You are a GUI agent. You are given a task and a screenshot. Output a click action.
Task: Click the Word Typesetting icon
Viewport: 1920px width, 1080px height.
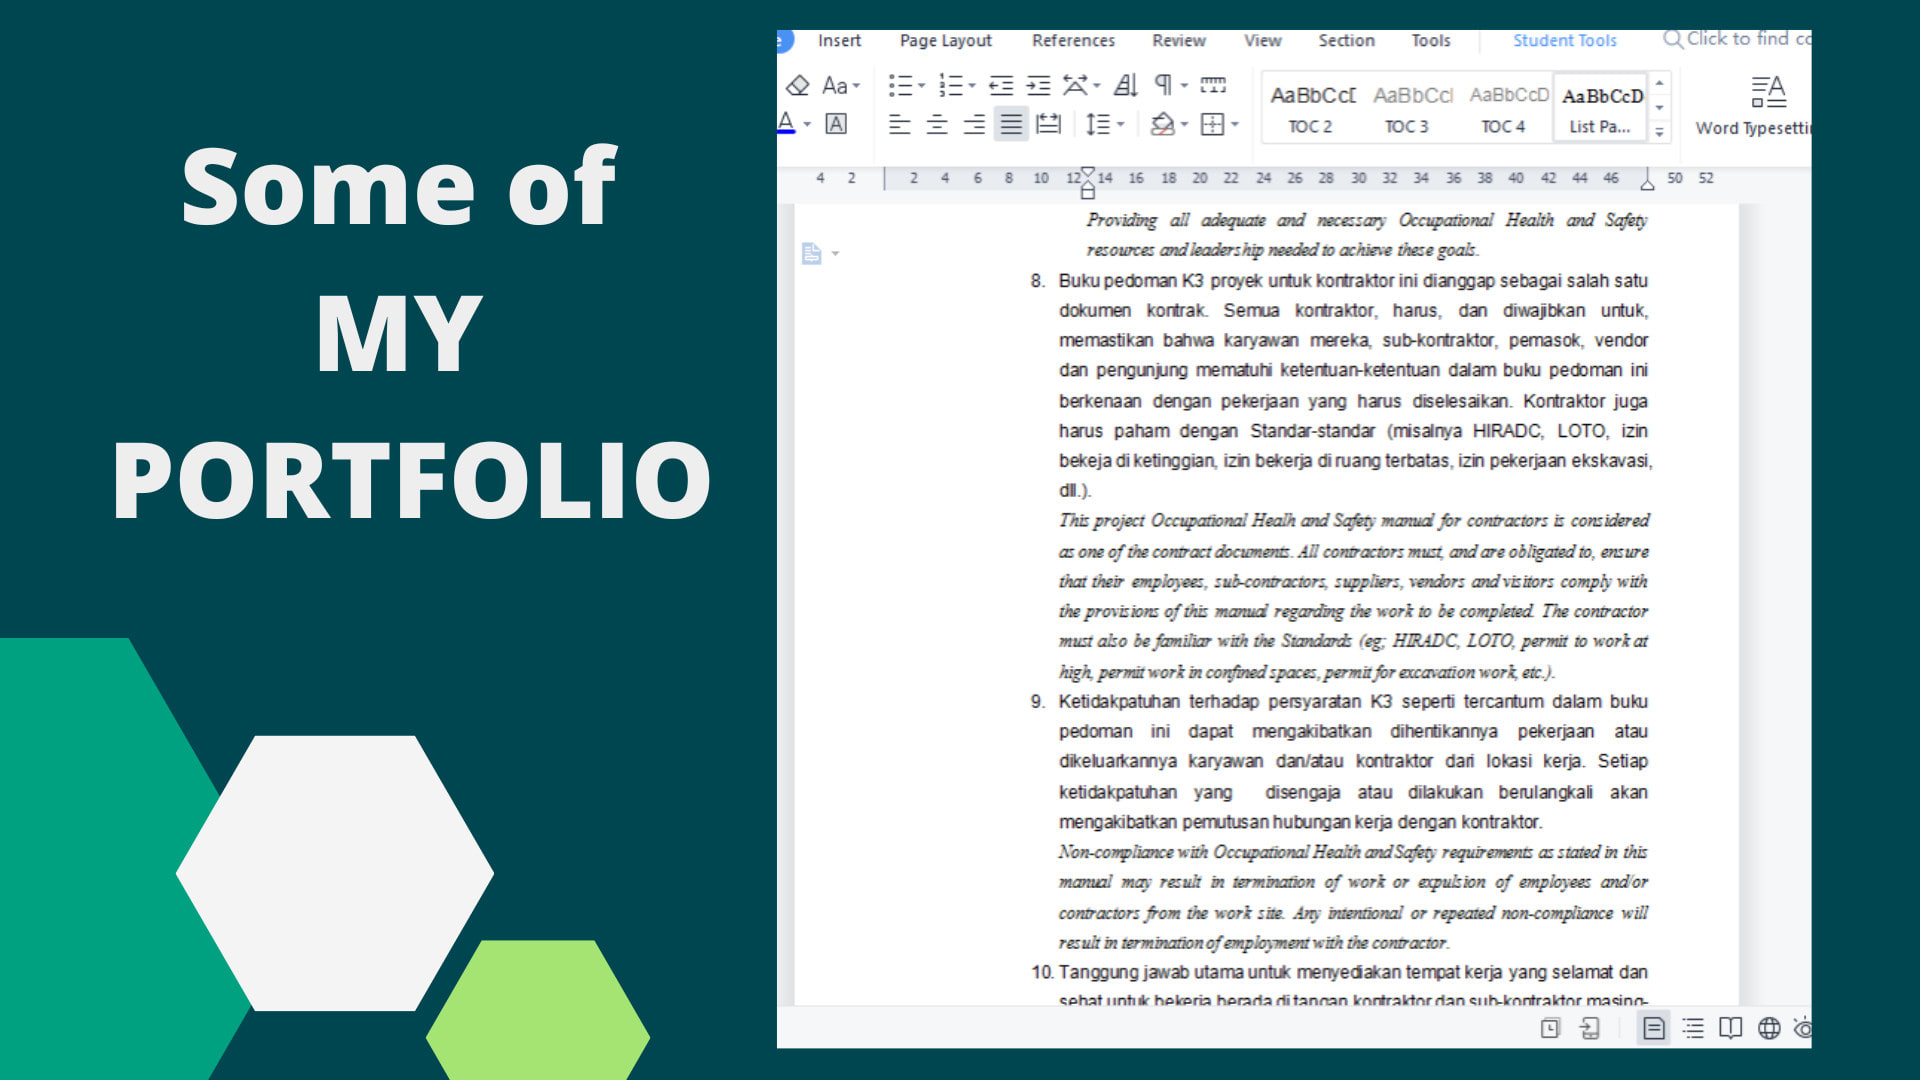pos(1768,92)
